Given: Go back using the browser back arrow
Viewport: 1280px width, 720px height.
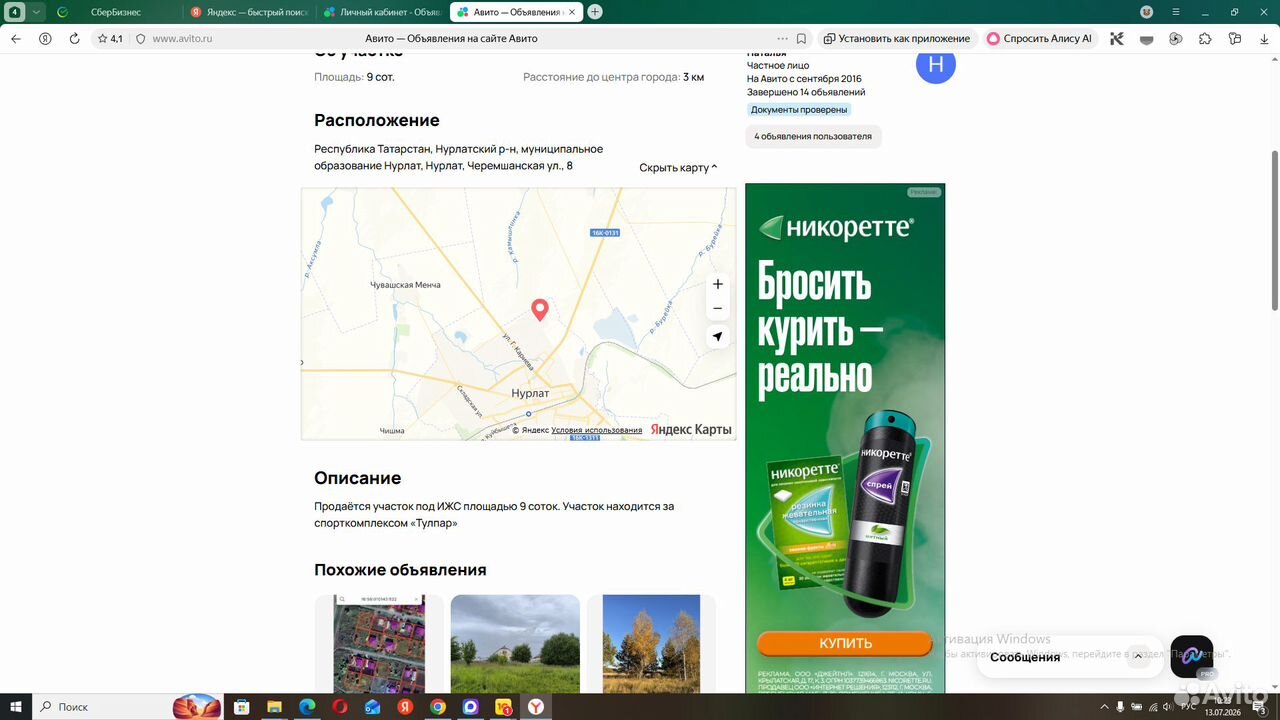Looking at the screenshot, I should click(15, 38).
